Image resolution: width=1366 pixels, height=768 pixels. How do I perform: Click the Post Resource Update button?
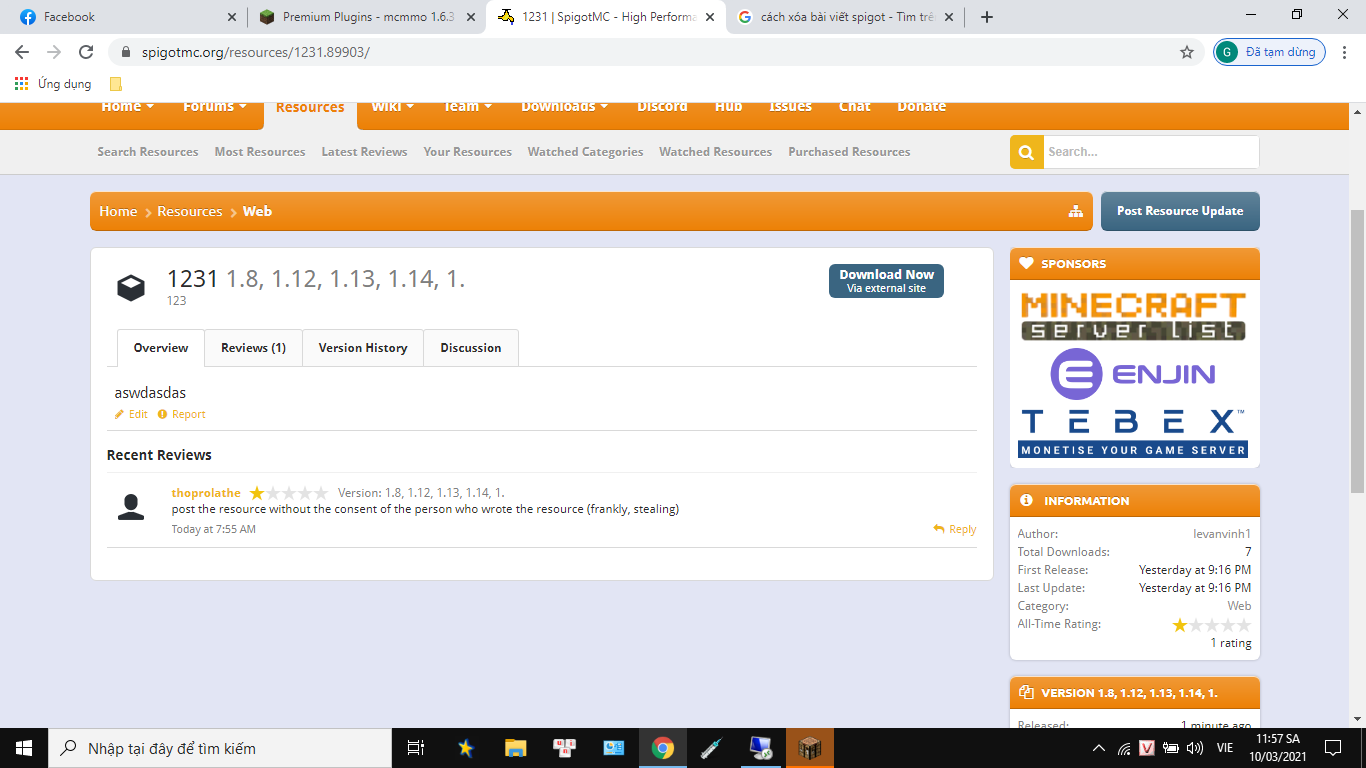point(1180,211)
